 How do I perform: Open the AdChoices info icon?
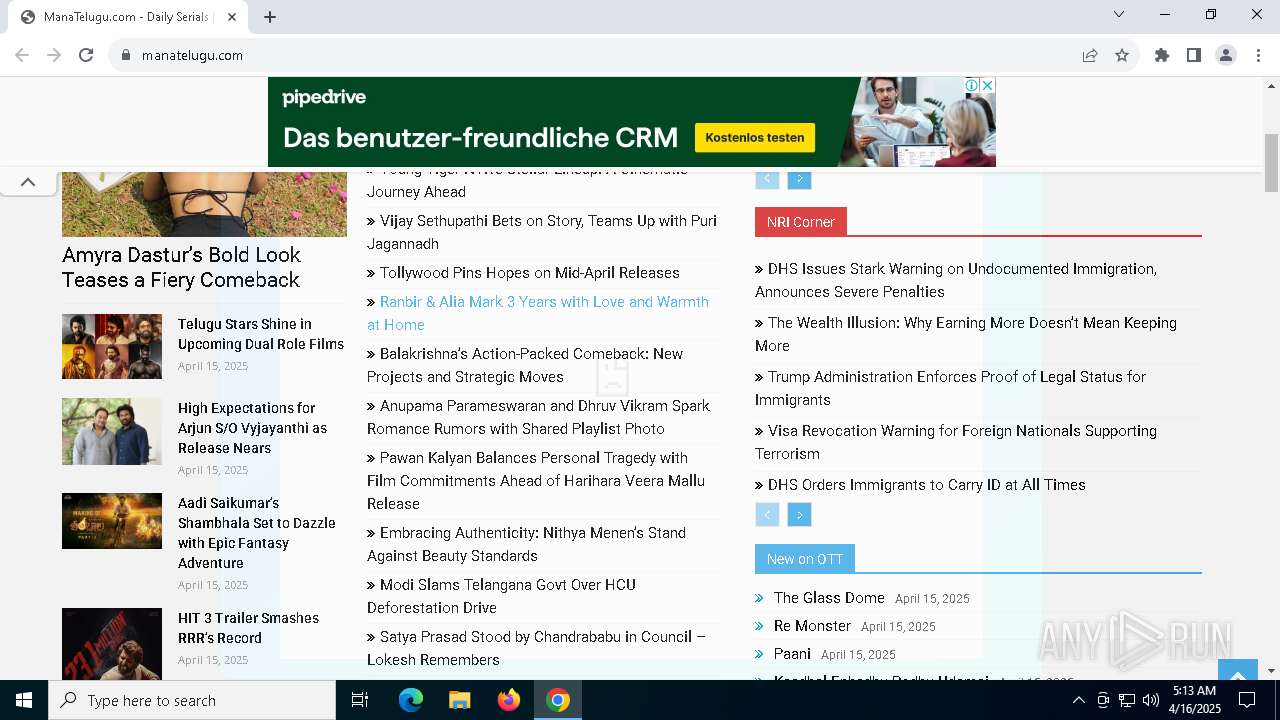(x=972, y=85)
